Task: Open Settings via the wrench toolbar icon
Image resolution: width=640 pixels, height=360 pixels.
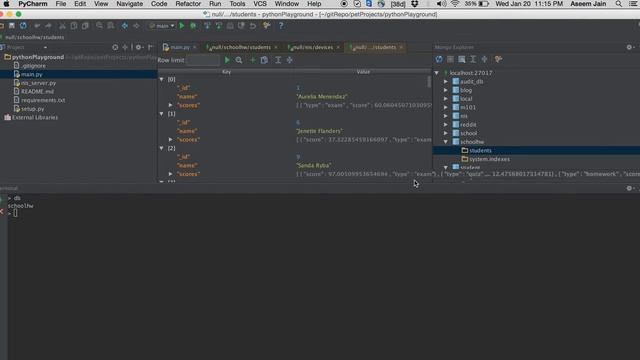Action: pyautogui.click(x=267, y=26)
